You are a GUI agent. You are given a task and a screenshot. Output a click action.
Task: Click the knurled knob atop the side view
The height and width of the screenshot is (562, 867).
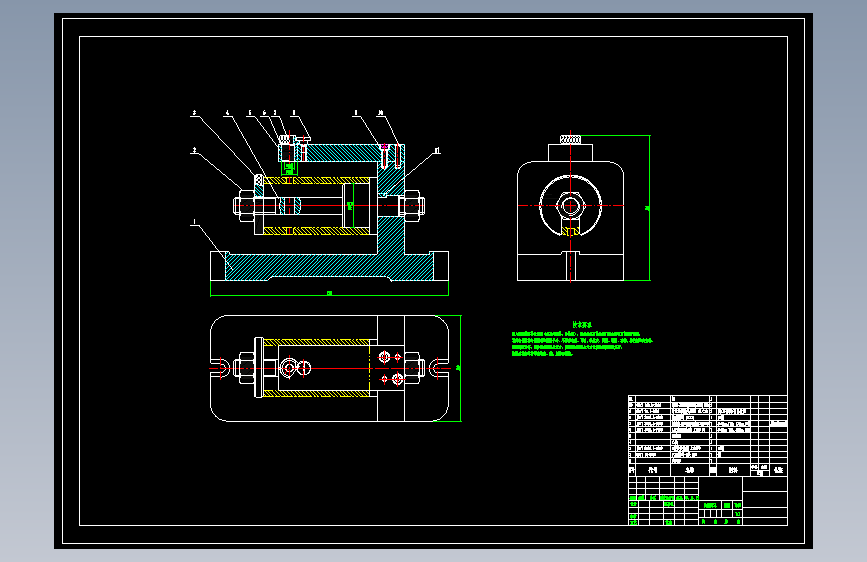tap(570, 140)
